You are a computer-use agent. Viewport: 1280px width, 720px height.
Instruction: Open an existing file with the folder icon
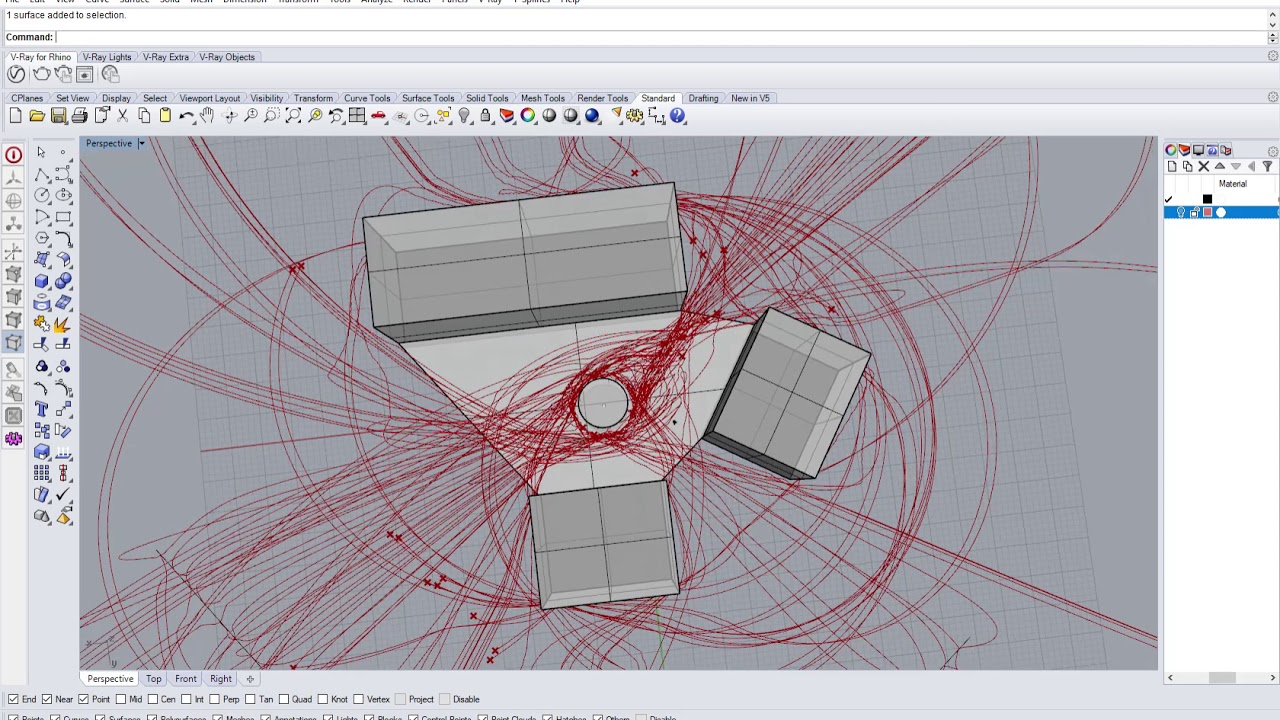click(x=37, y=117)
